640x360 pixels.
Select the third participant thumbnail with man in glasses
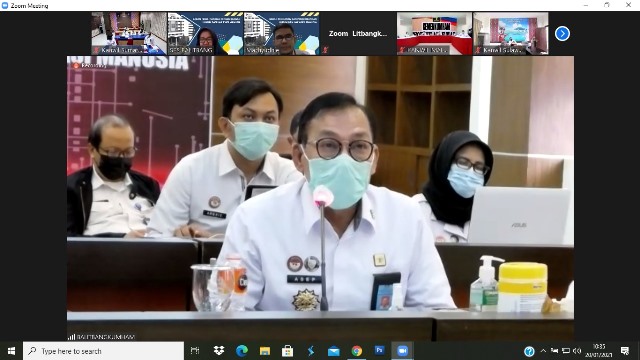click(282, 33)
